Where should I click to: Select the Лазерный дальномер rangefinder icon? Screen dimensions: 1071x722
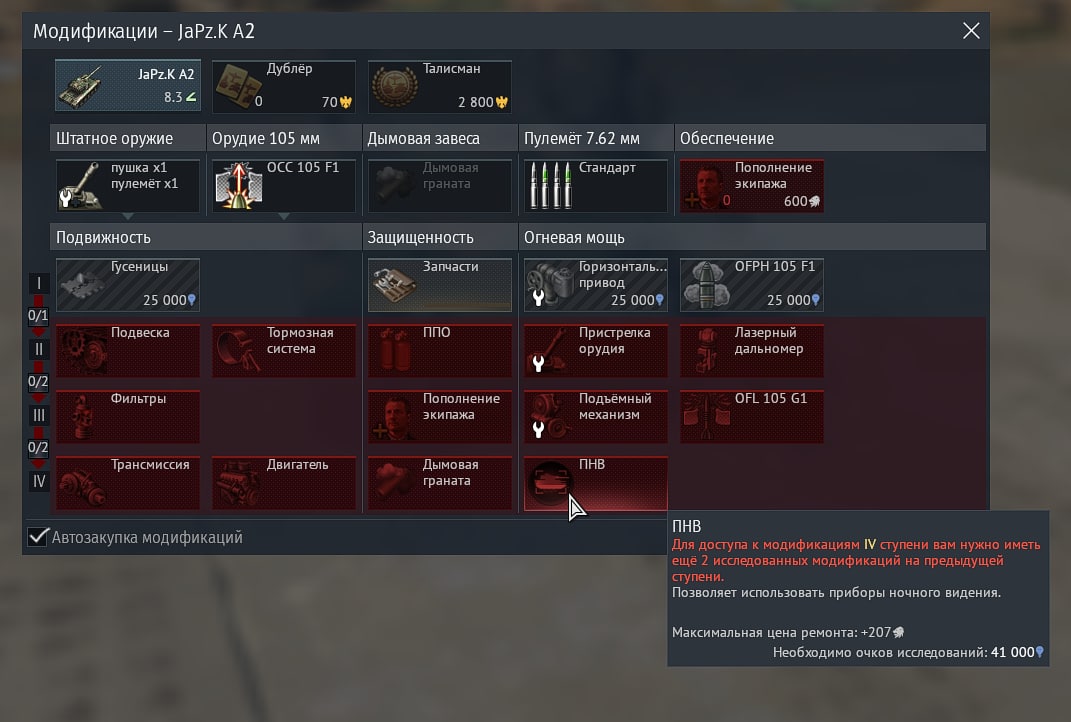[x=751, y=350]
